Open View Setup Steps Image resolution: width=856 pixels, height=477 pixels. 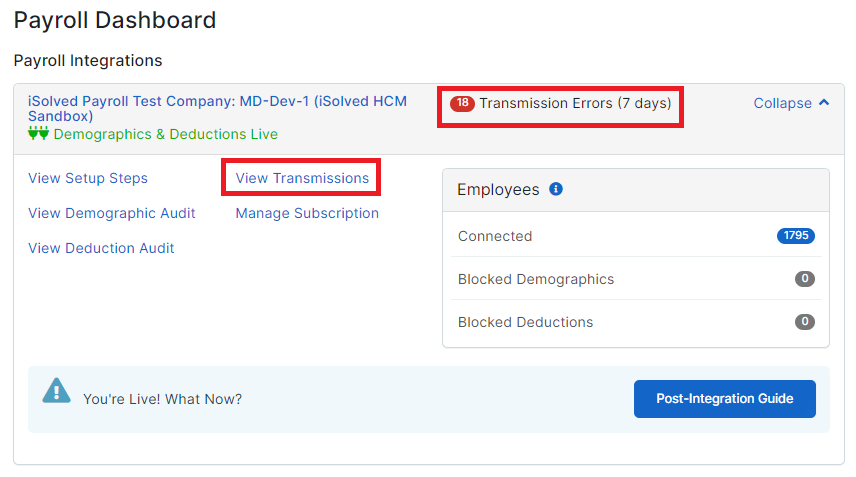(88, 178)
